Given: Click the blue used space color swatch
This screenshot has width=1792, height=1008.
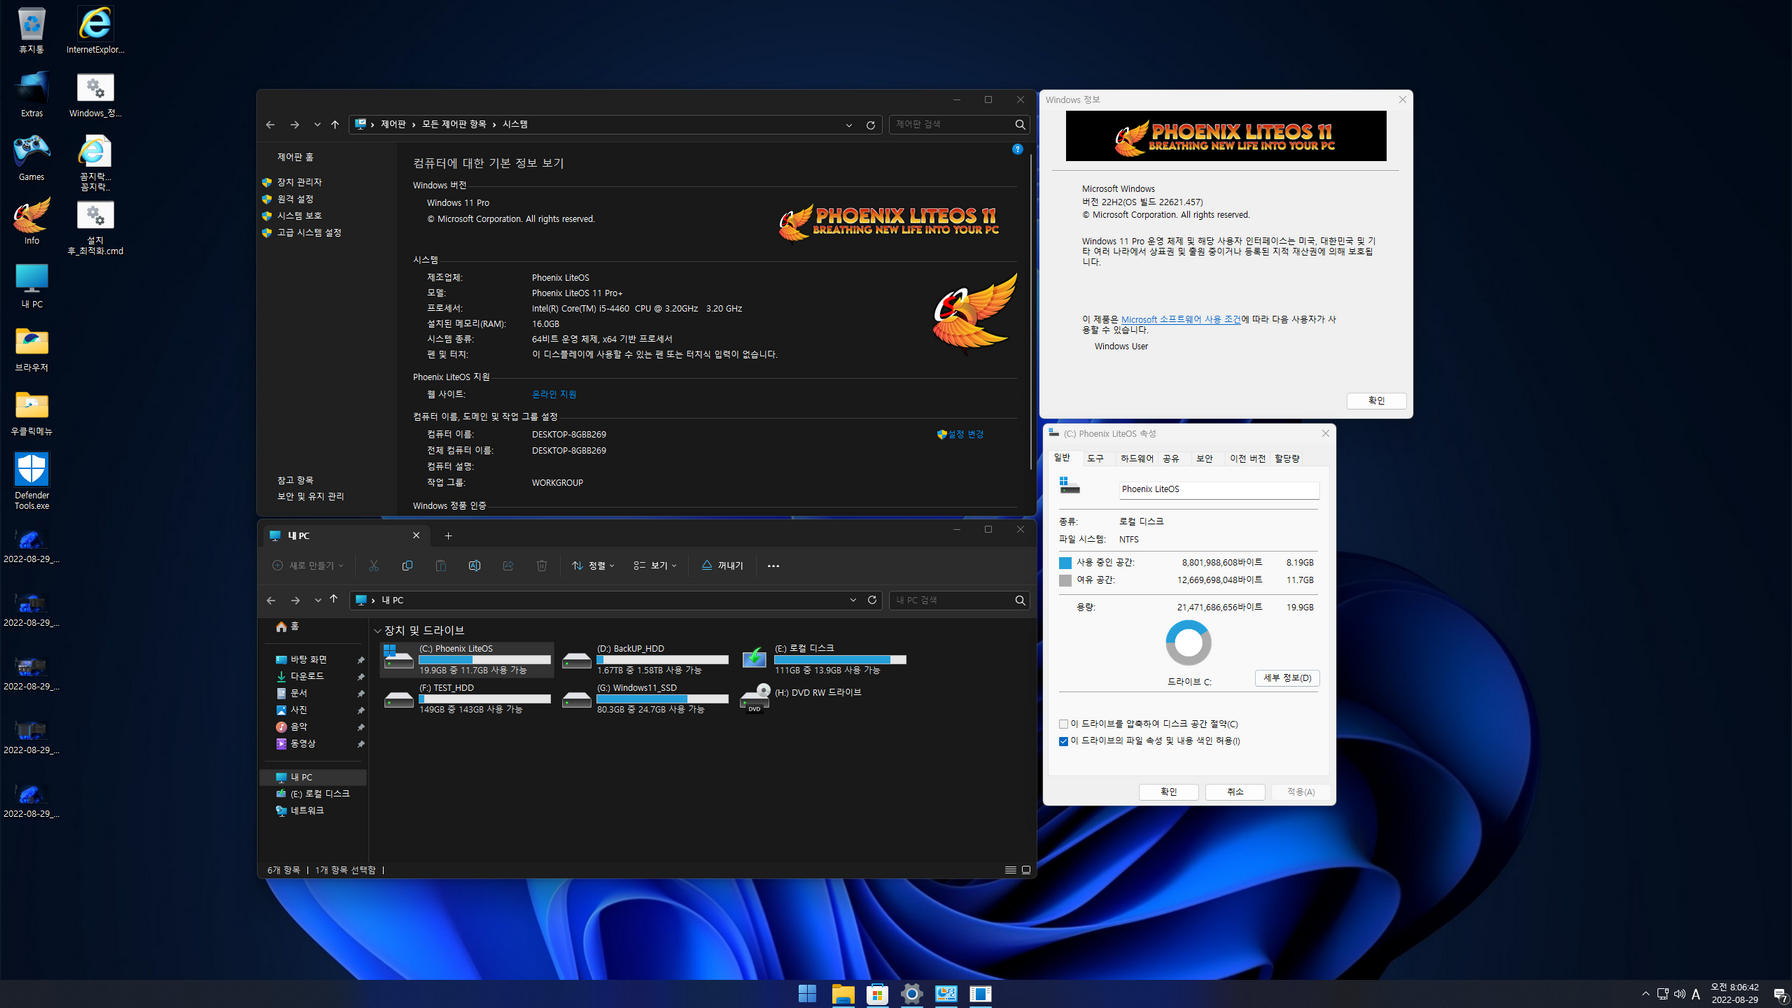Looking at the screenshot, I should 1065,563.
